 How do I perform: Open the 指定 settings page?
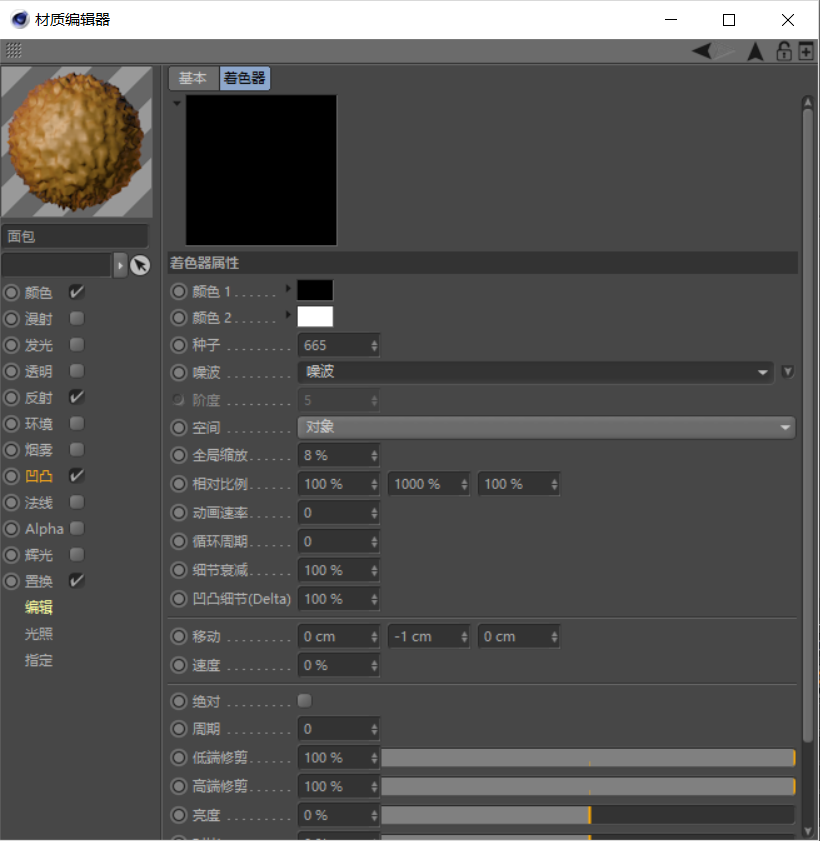tap(39, 660)
